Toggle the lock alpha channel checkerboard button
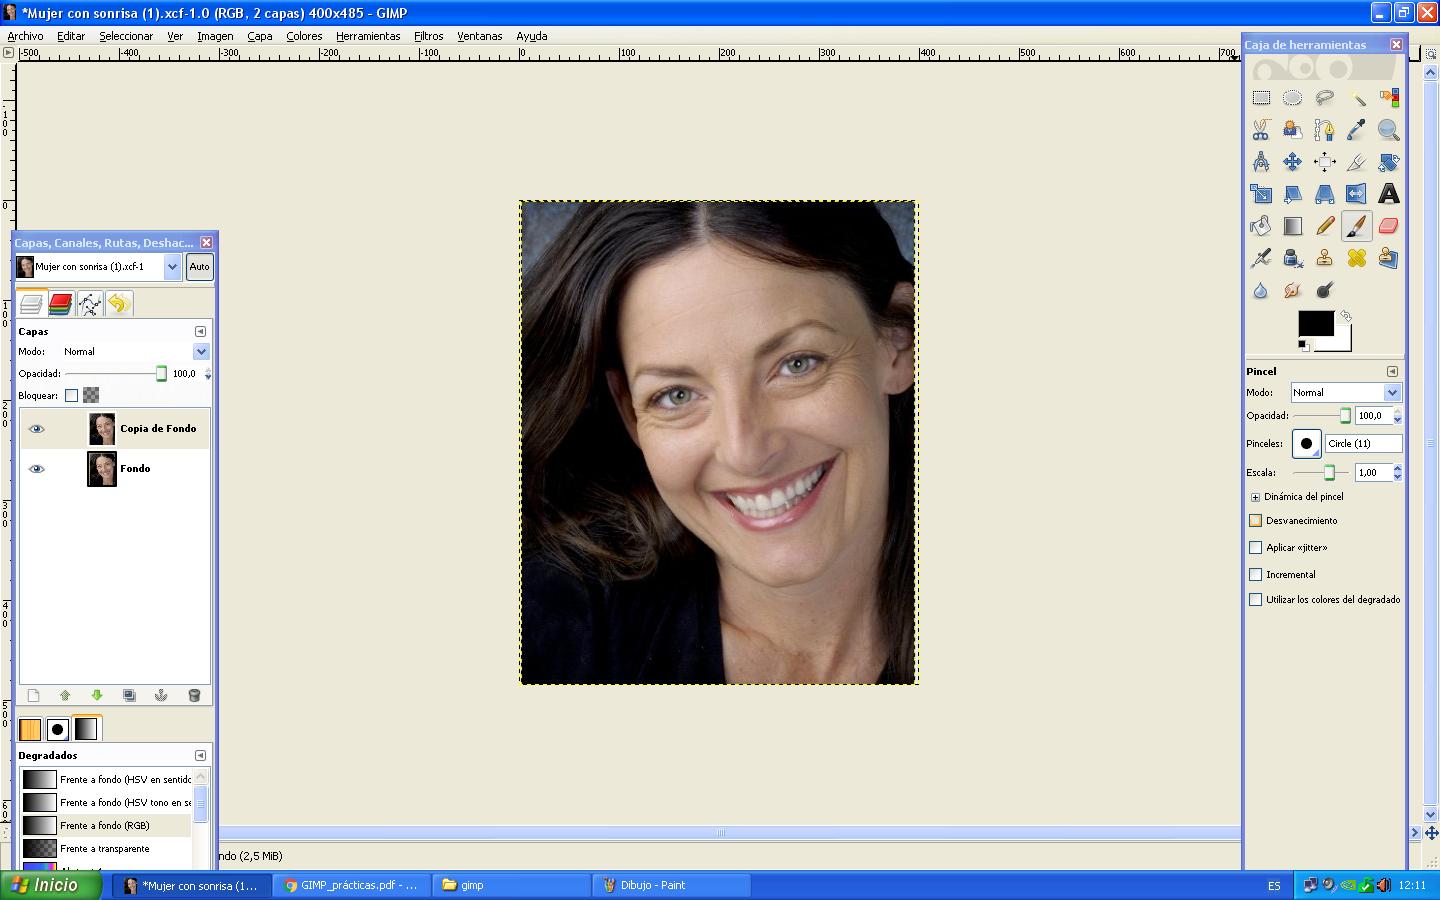 91,395
